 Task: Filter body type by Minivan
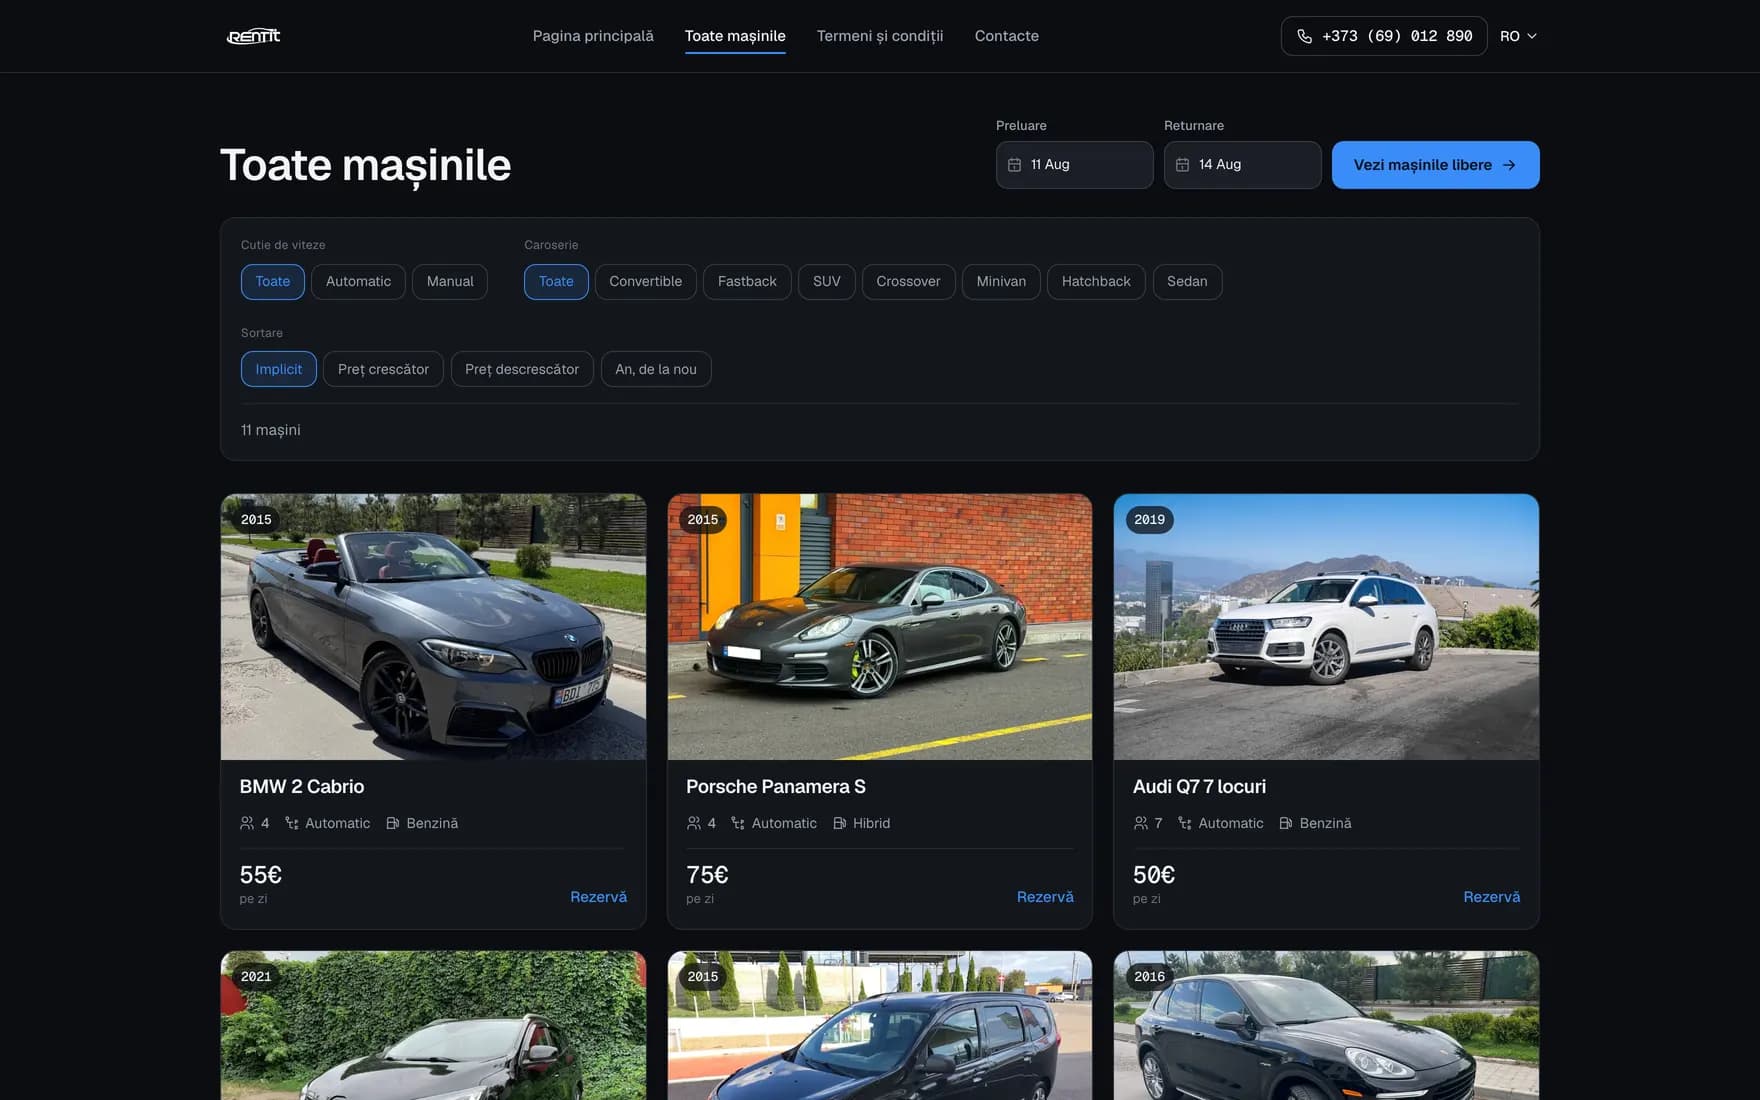pos(1001,282)
